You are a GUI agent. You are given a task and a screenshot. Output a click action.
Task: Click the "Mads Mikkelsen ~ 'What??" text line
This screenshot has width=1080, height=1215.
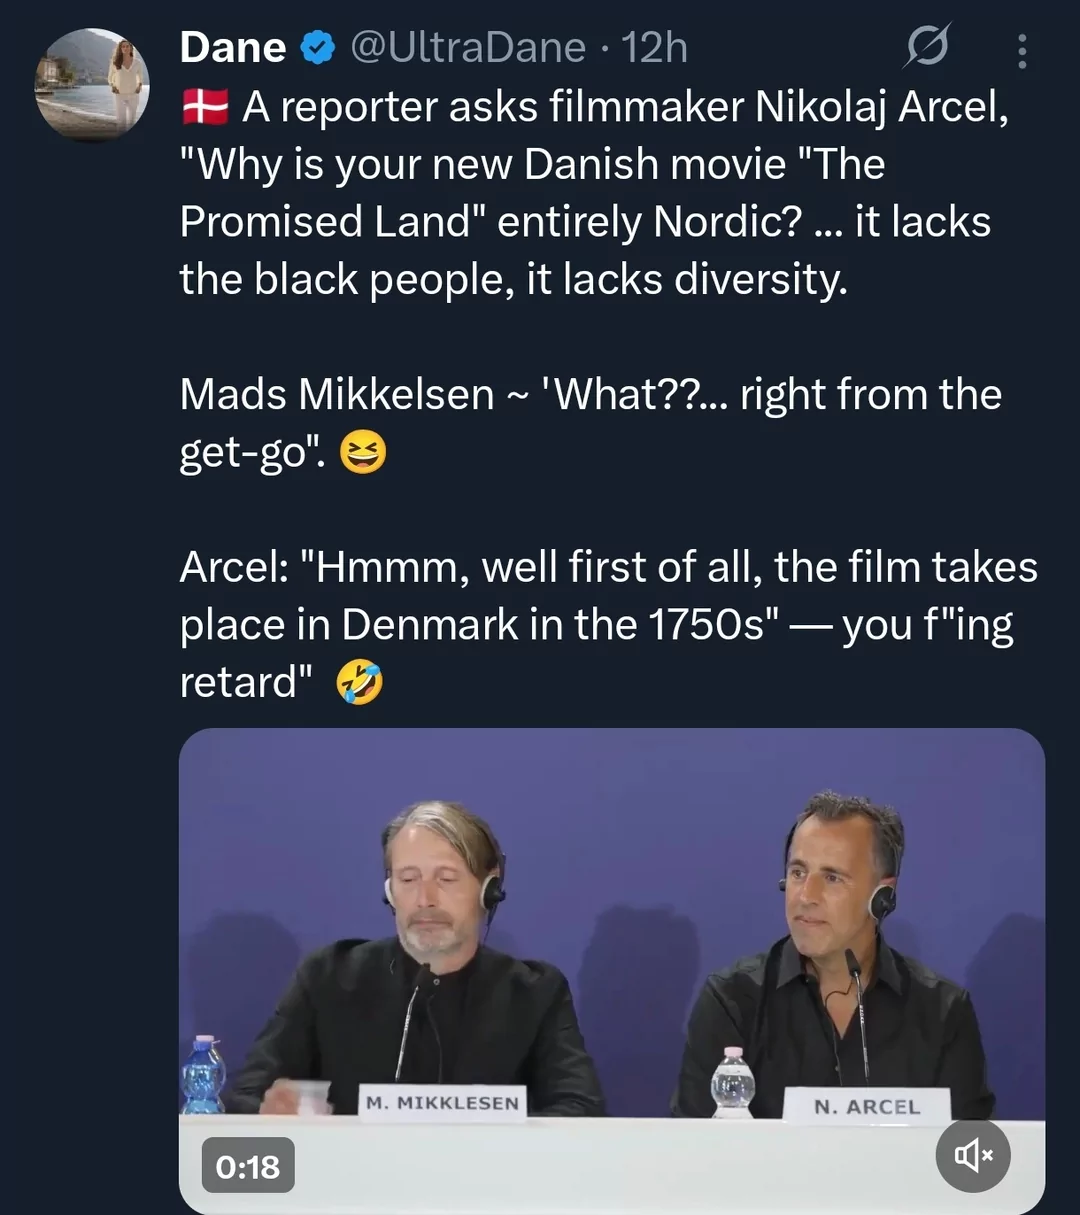(590, 395)
